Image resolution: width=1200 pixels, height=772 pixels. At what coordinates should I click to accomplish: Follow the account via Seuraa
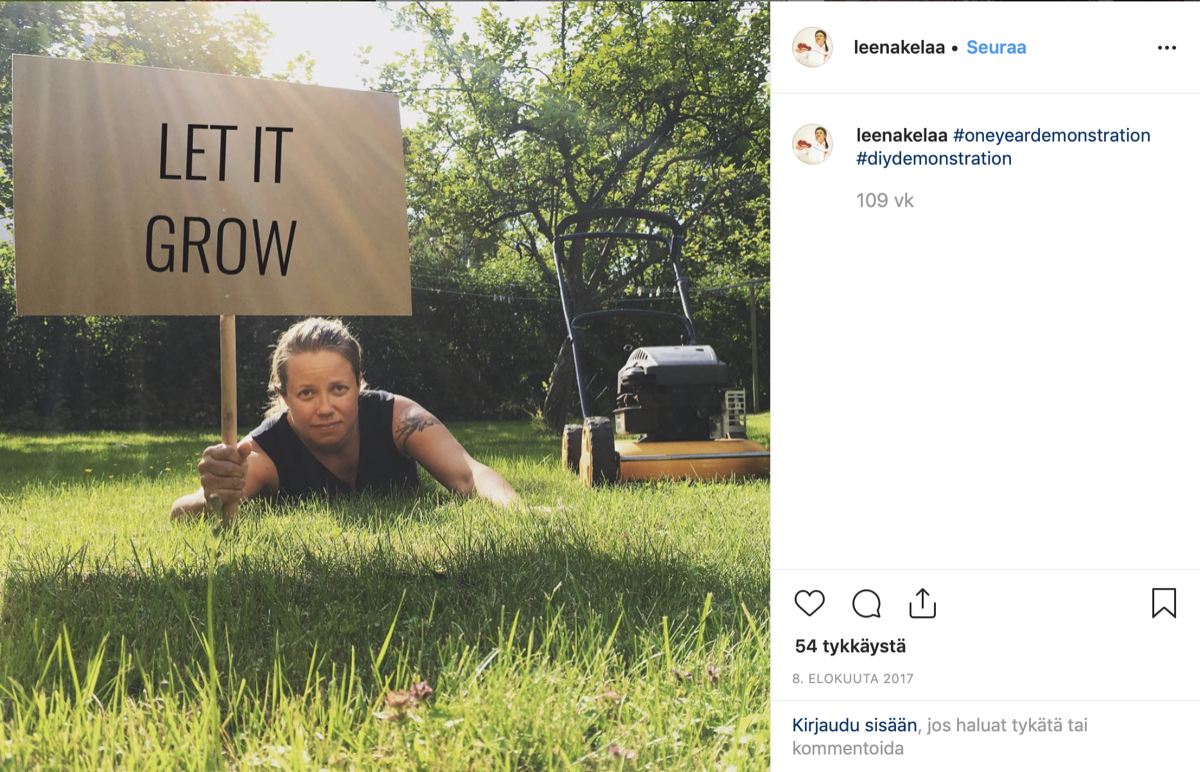point(996,47)
